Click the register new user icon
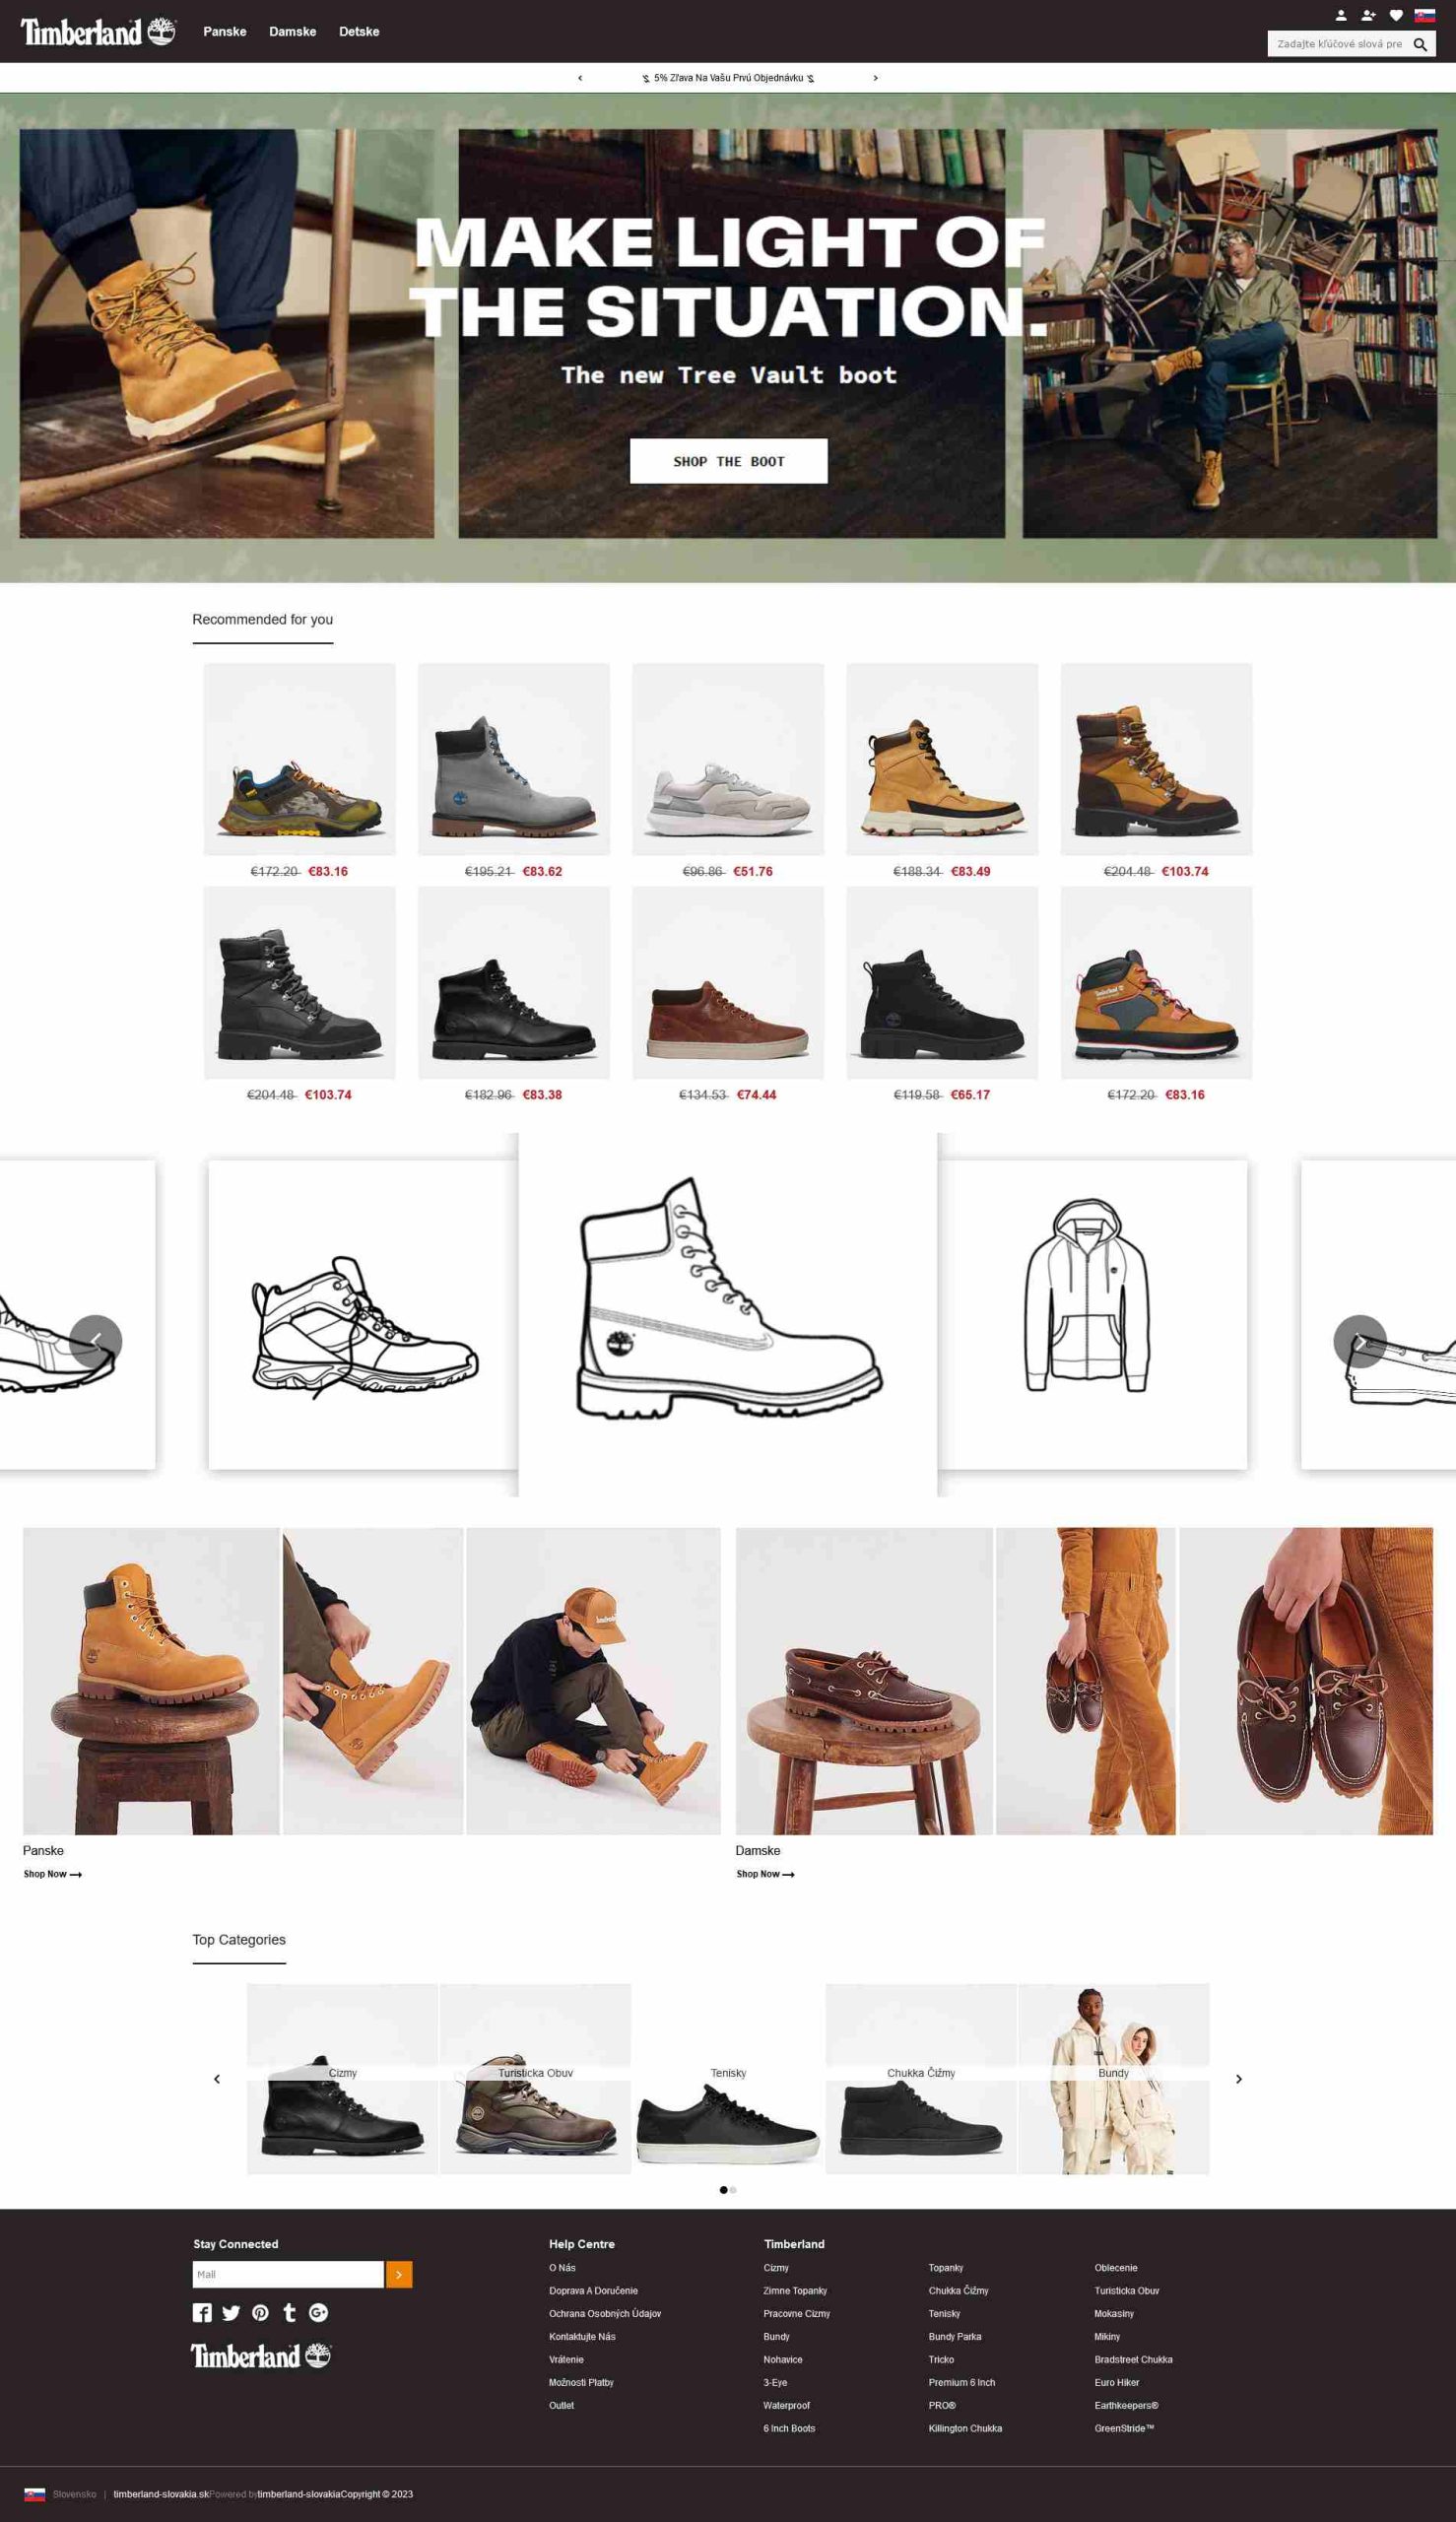 (1368, 15)
